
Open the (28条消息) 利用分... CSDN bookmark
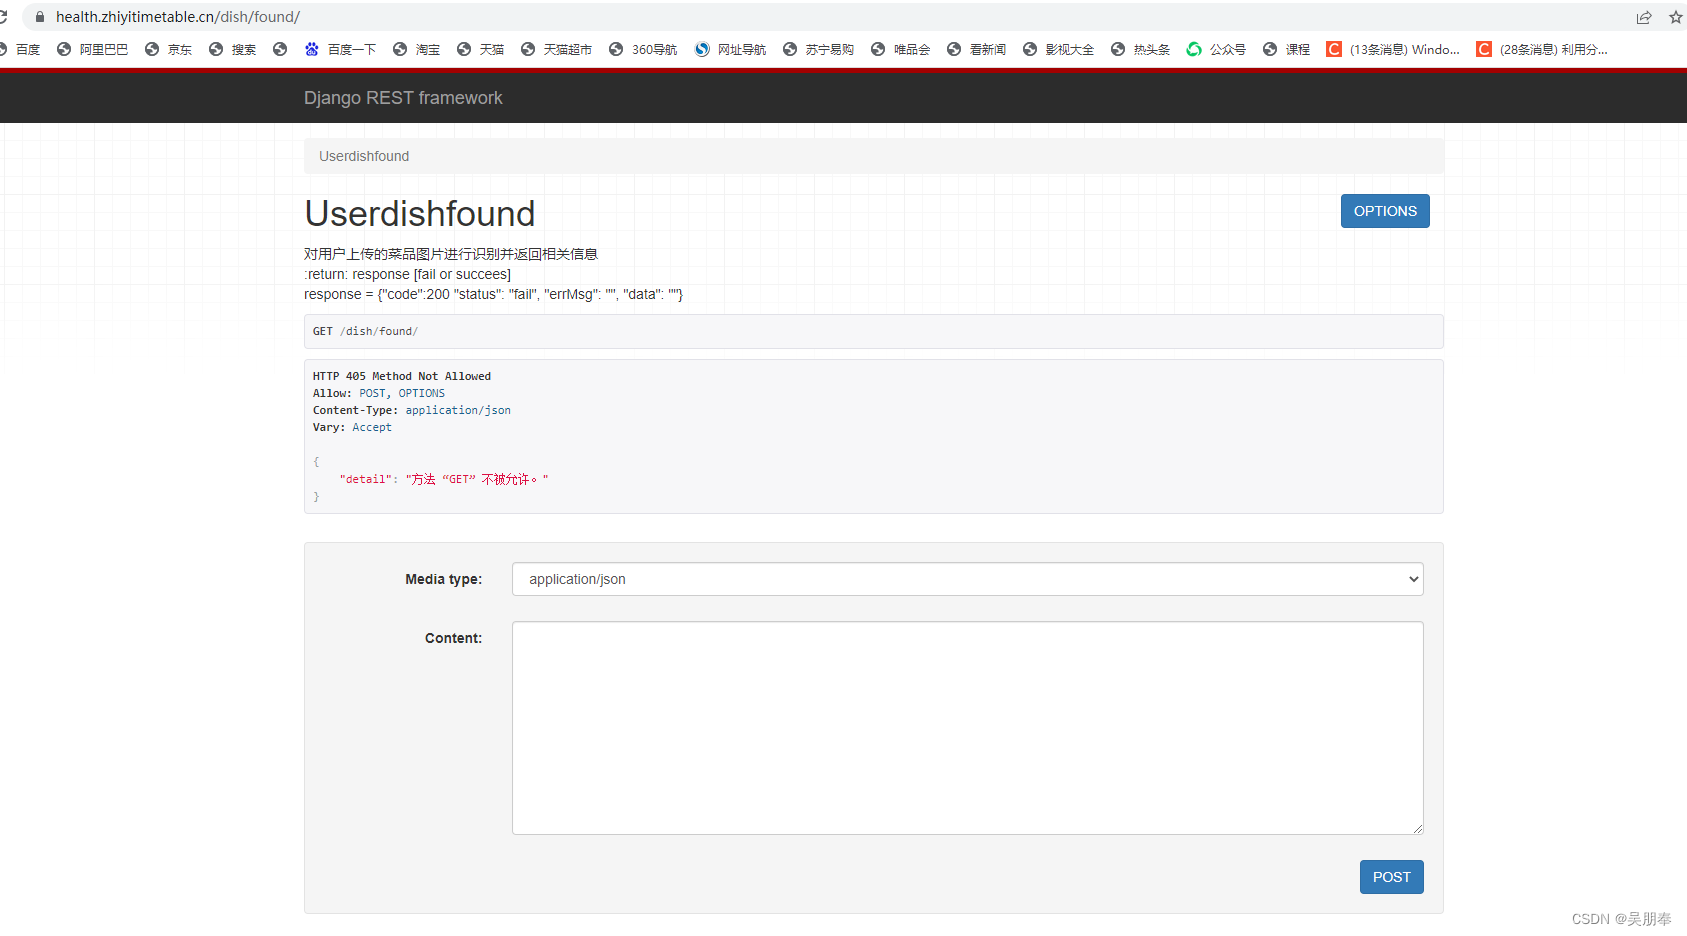pos(1542,49)
